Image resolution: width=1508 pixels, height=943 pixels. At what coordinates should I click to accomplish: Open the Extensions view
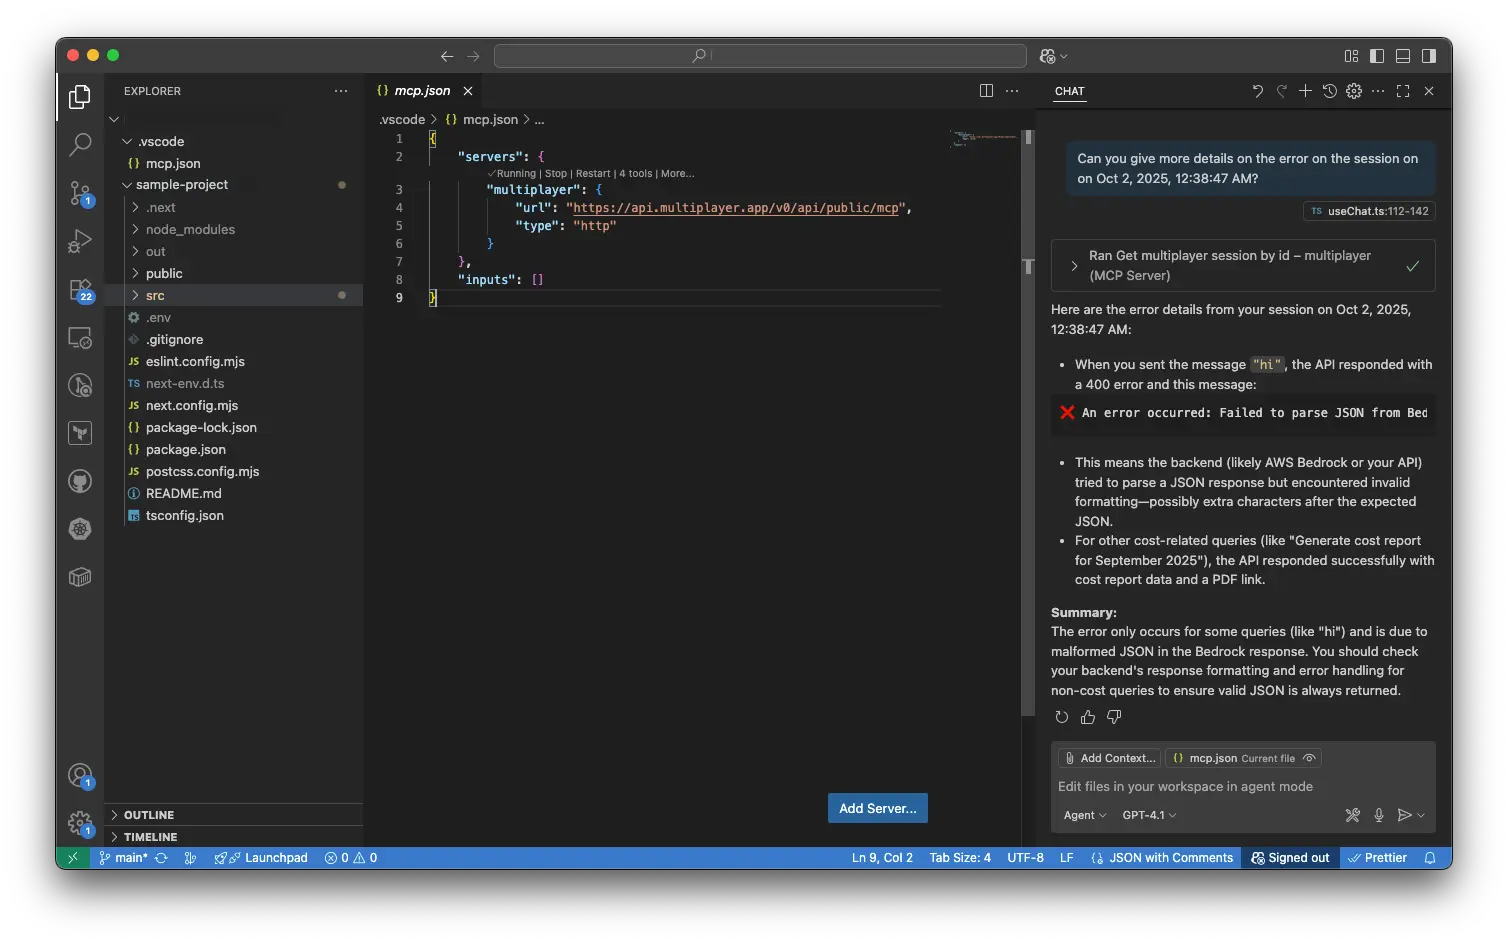click(x=80, y=288)
